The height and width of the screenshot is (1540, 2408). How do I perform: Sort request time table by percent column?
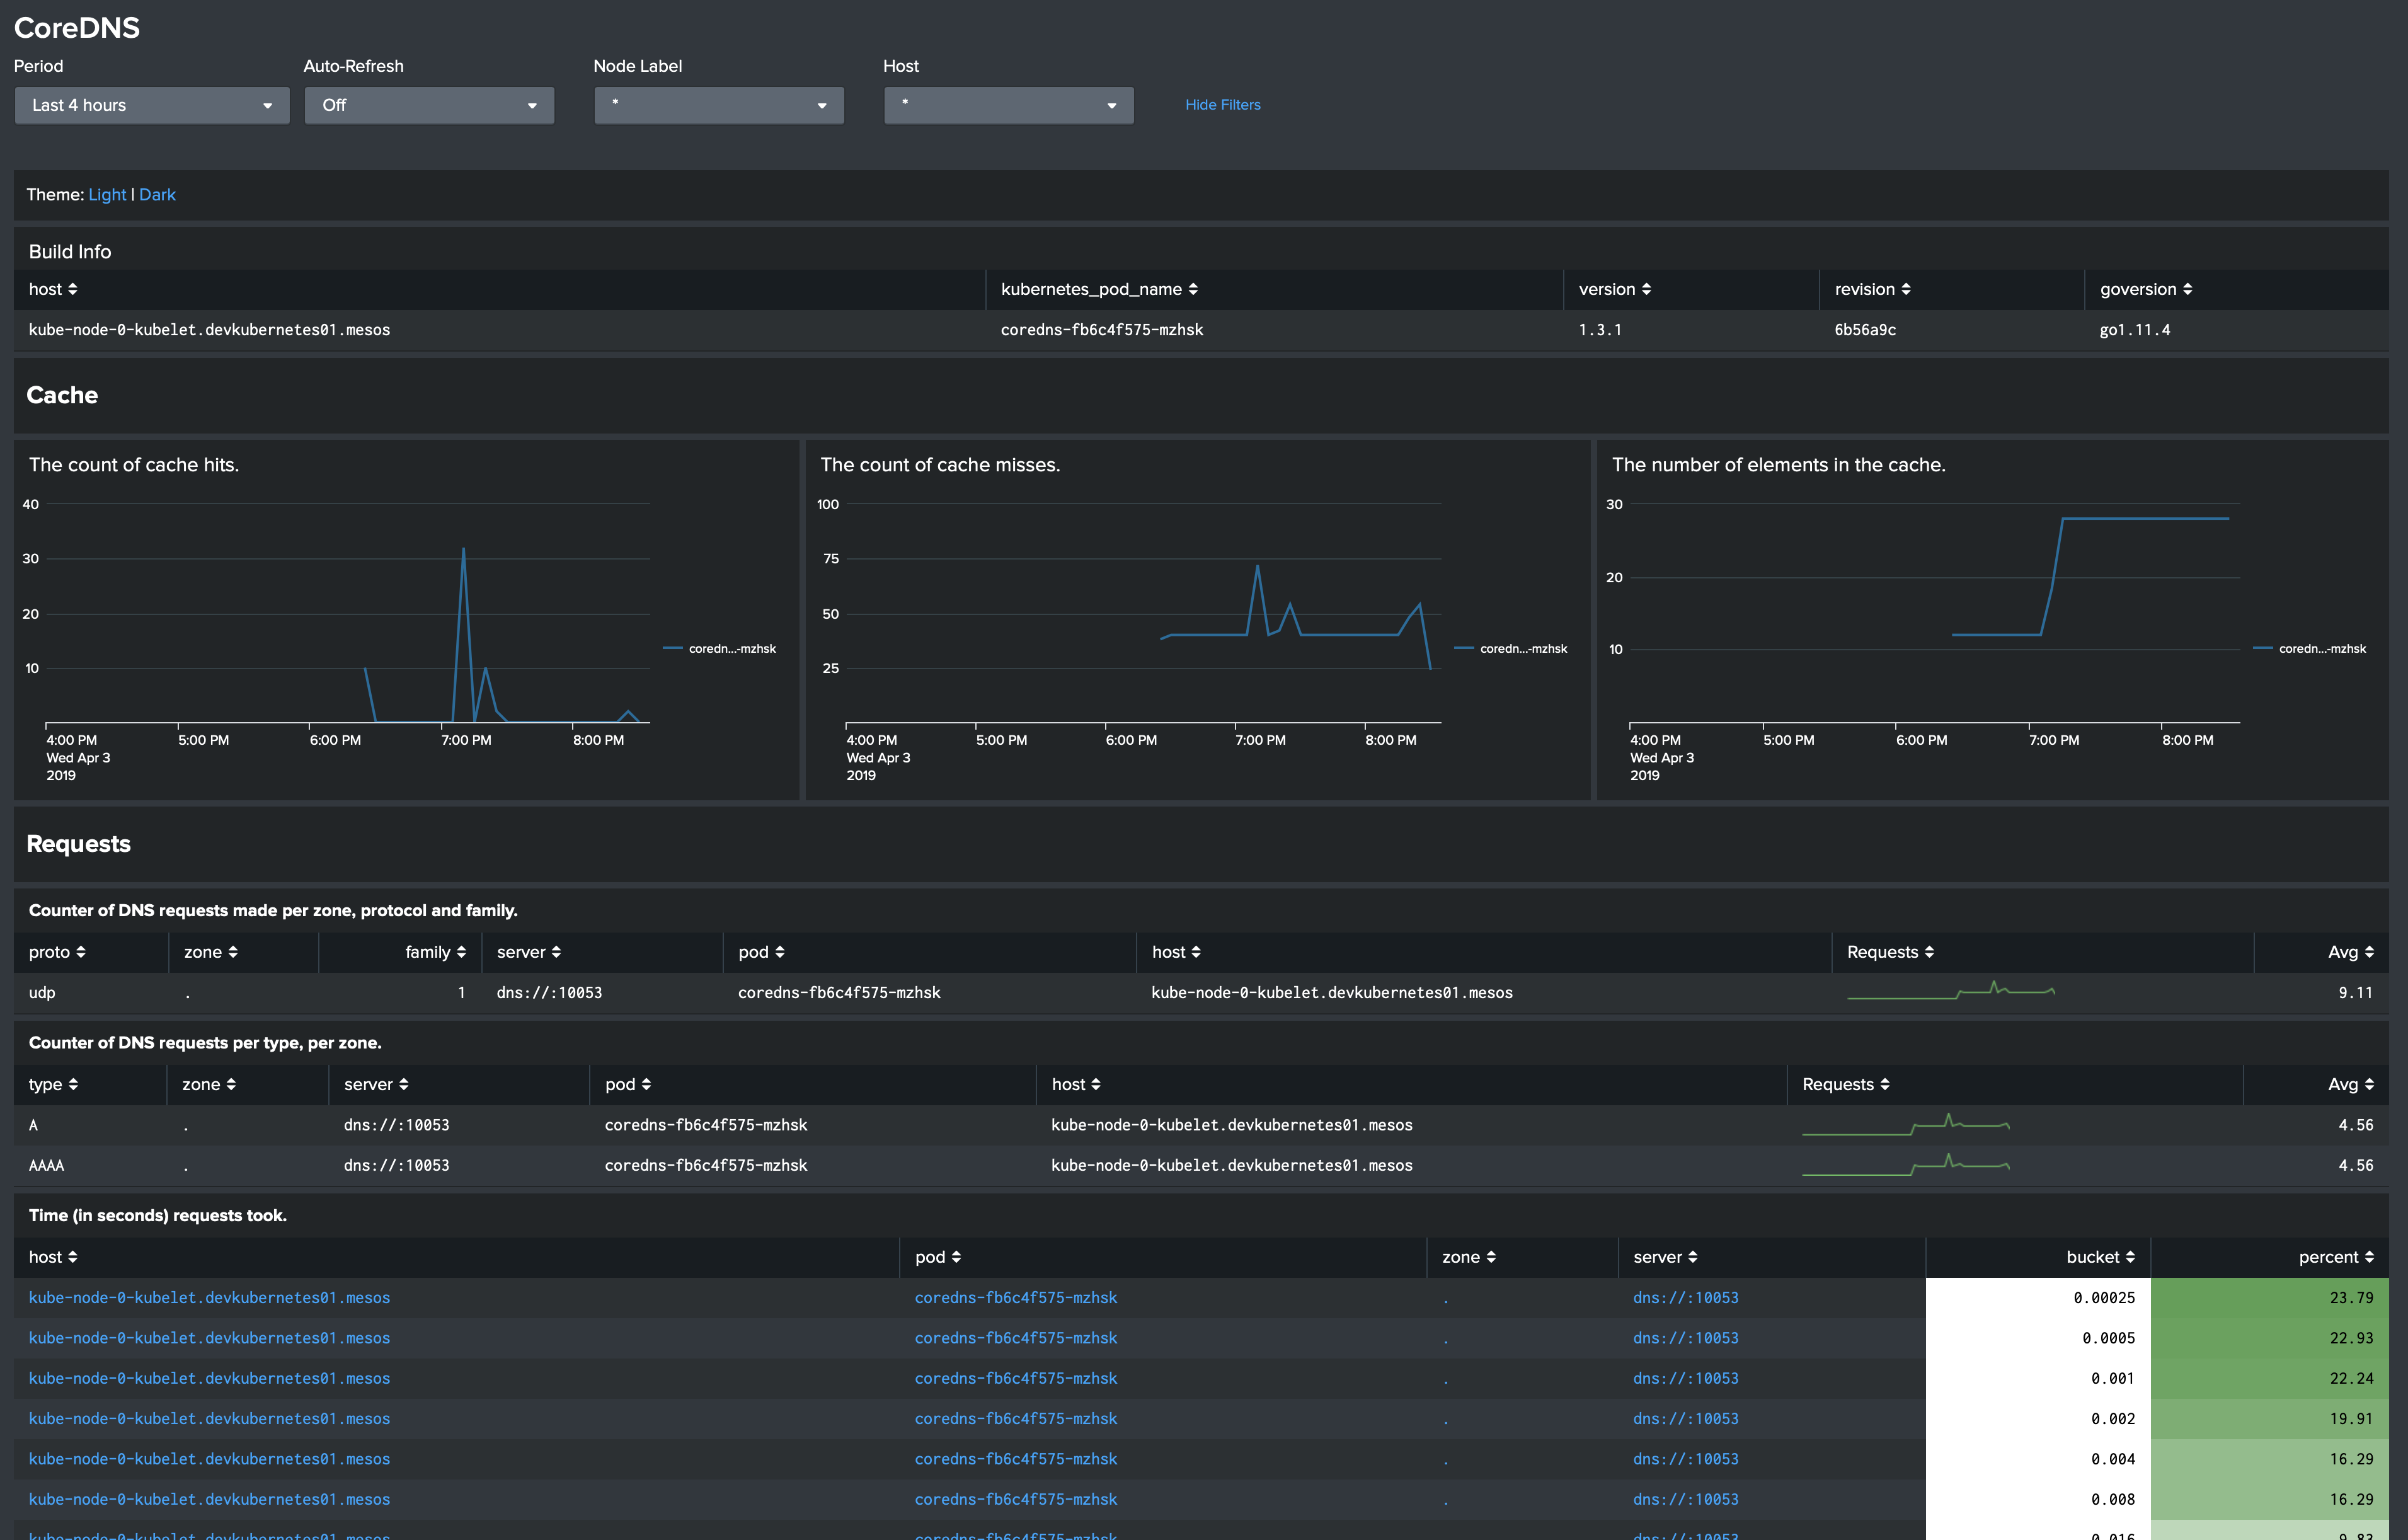[2336, 1257]
